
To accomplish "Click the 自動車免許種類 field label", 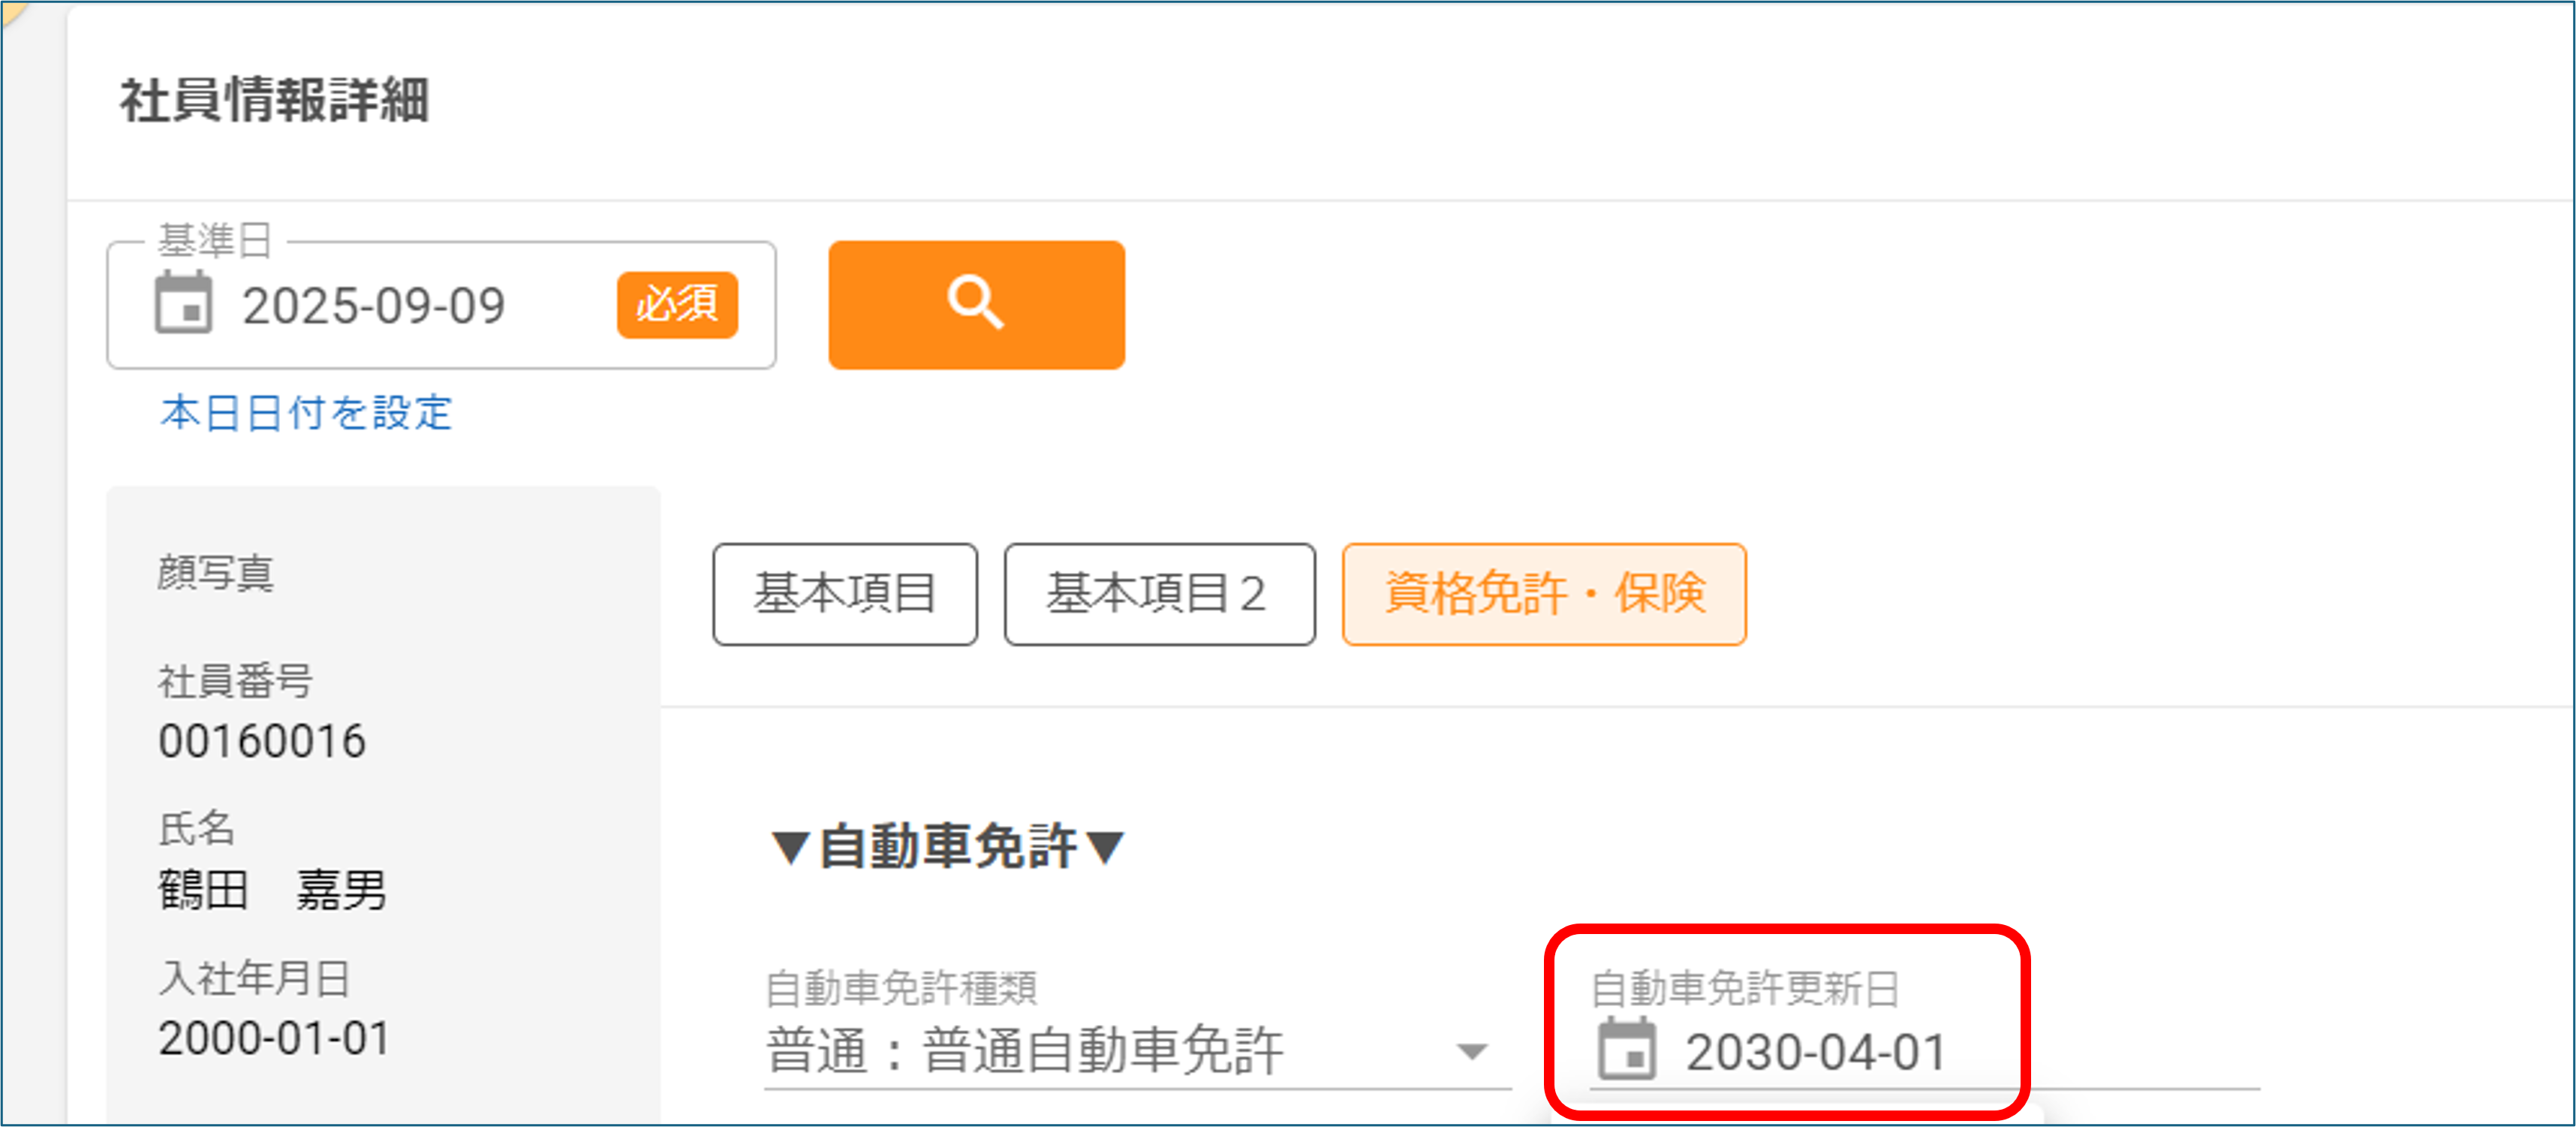I will point(901,988).
